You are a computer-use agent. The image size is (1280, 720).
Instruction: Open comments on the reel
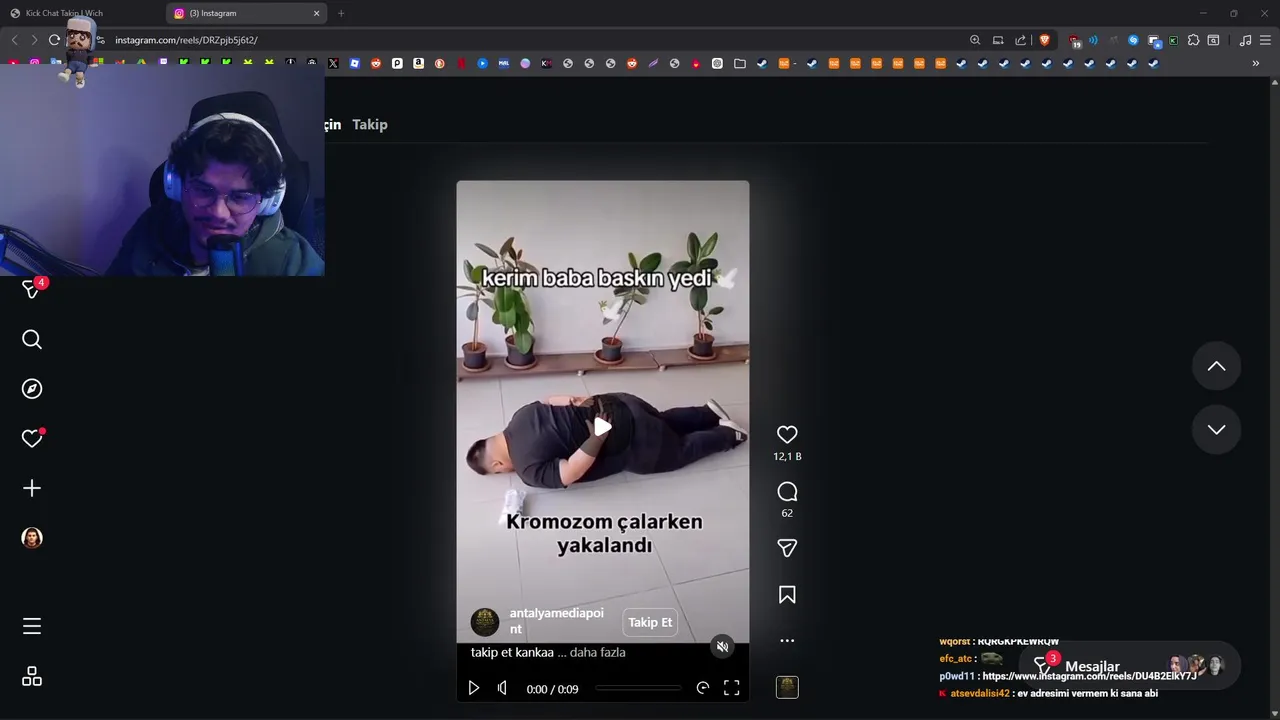(x=787, y=492)
